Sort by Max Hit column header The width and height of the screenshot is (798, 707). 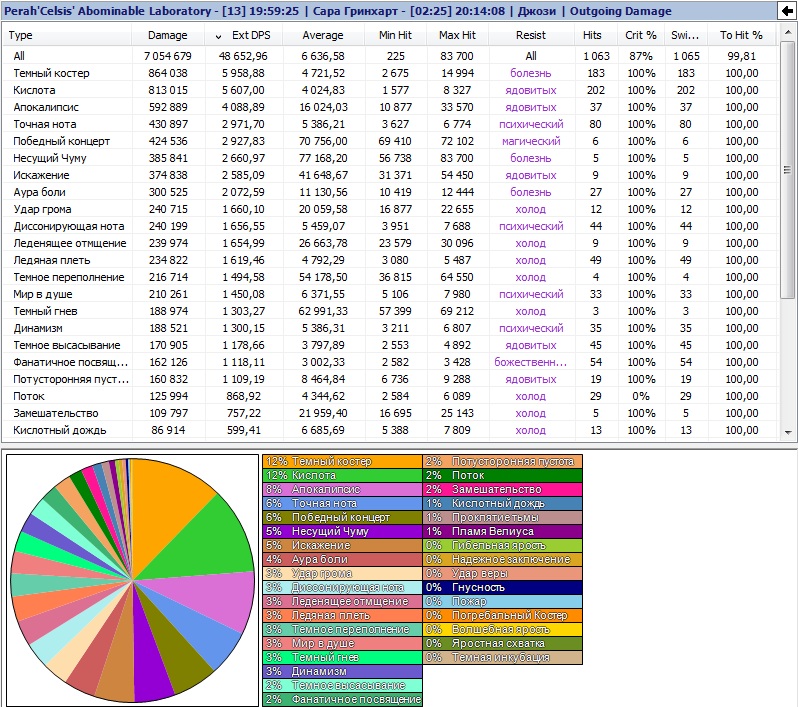pos(457,35)
